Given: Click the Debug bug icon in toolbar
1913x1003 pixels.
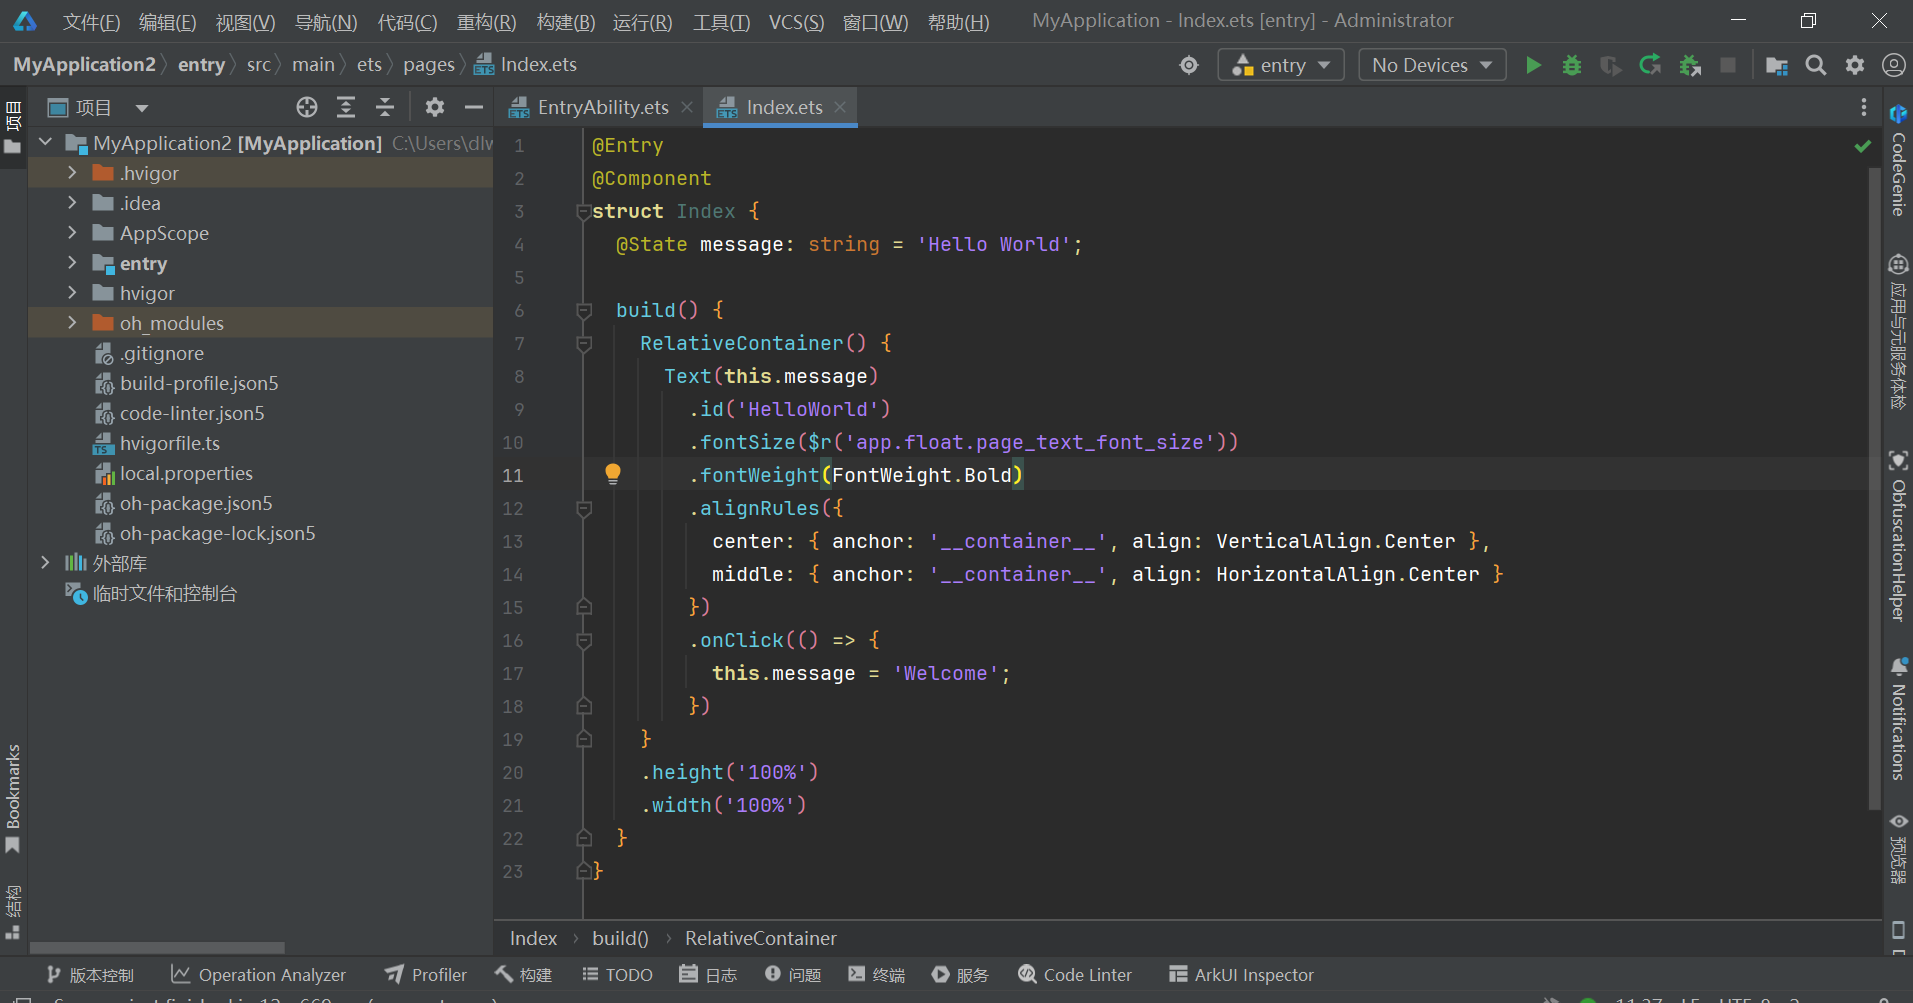Looking at the screenshot, I should click(1572, 65).
